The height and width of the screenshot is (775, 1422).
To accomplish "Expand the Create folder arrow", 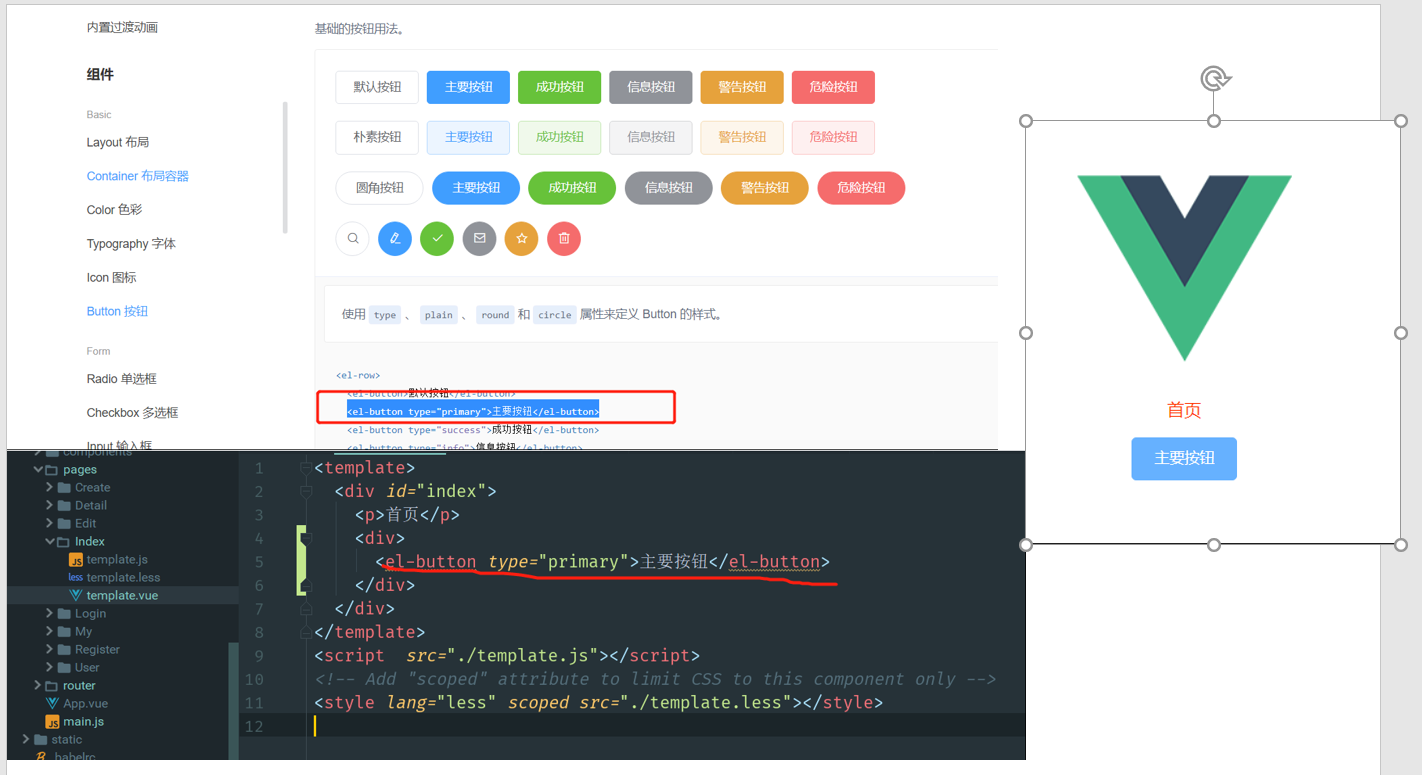I will (x=50, y=488).
